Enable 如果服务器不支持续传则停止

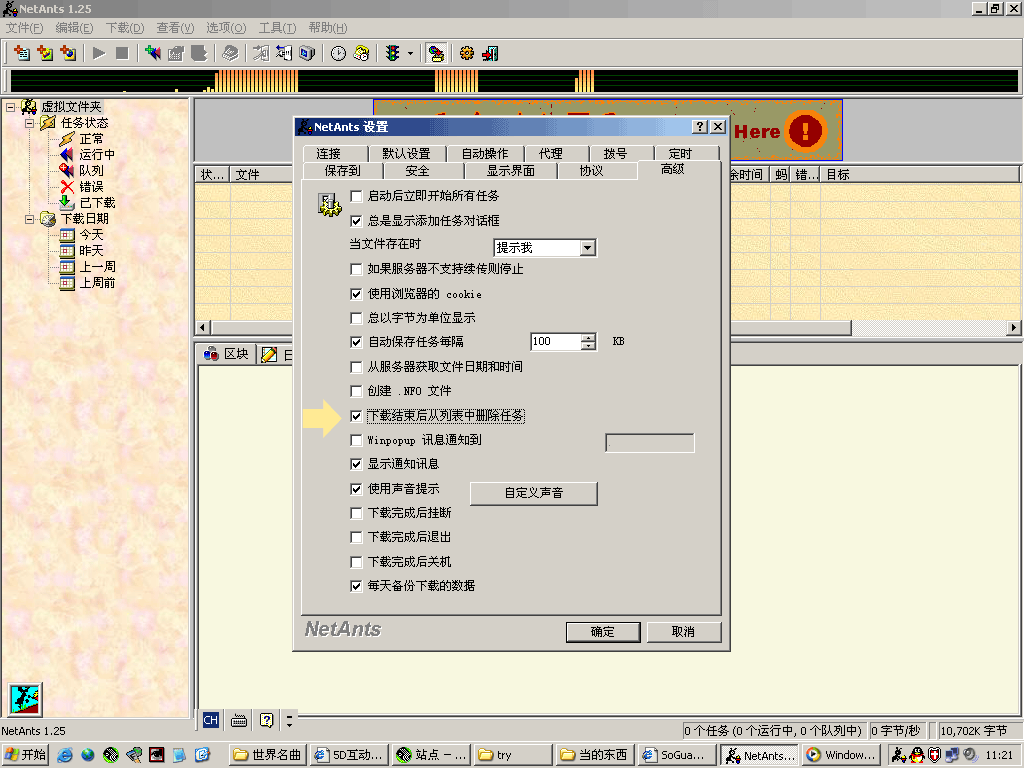tap(356, 269)
